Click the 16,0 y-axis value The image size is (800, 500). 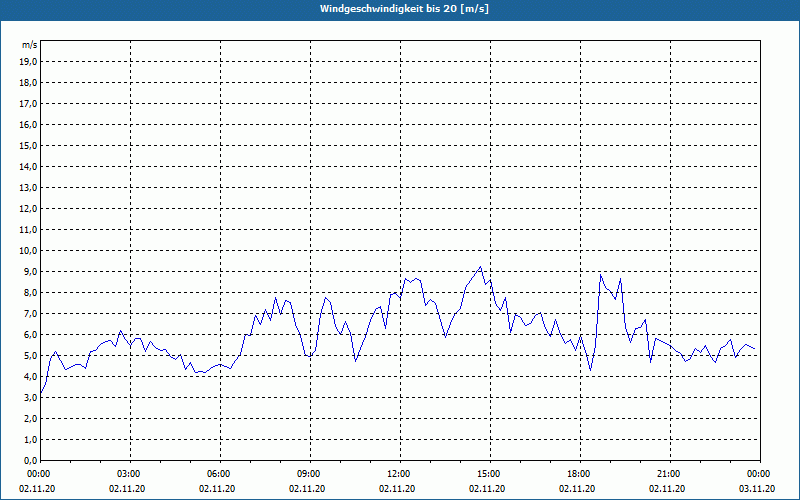(x=28, y=124)
